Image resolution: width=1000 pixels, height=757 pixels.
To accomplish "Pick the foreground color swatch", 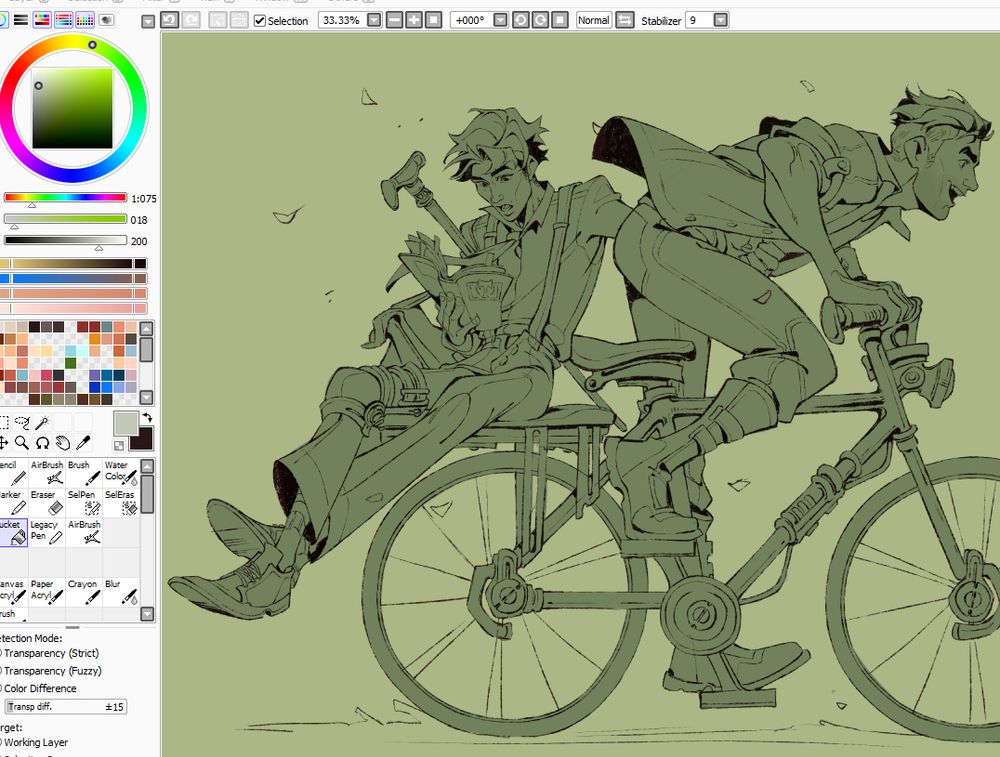I will [x=126, y=423].
